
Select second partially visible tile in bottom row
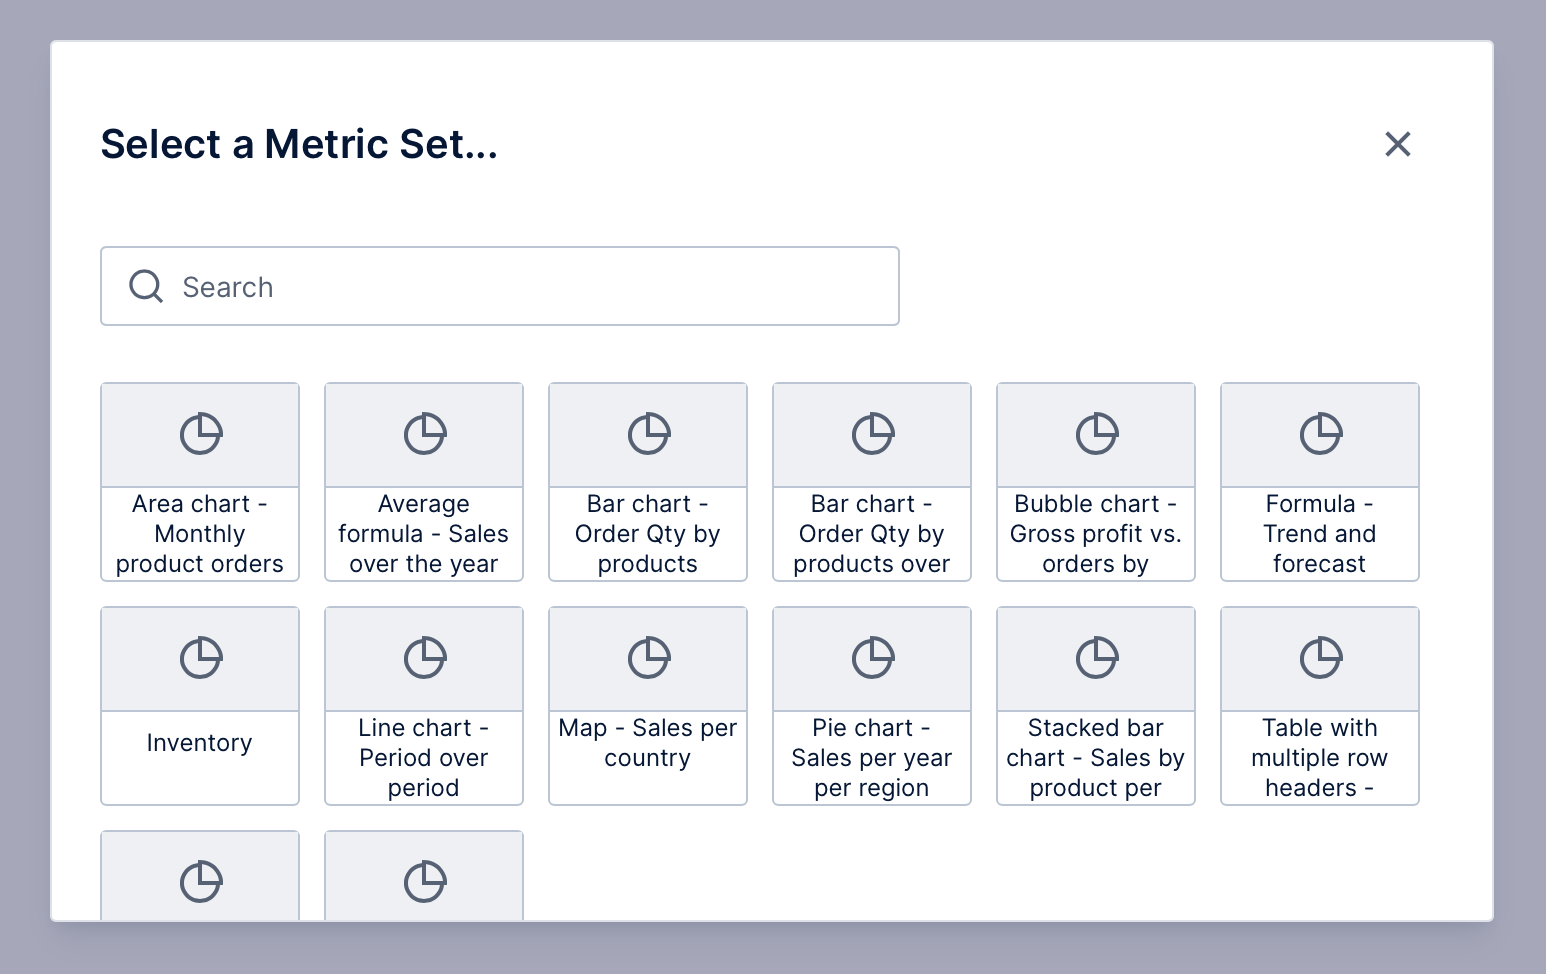pos(424,876)
